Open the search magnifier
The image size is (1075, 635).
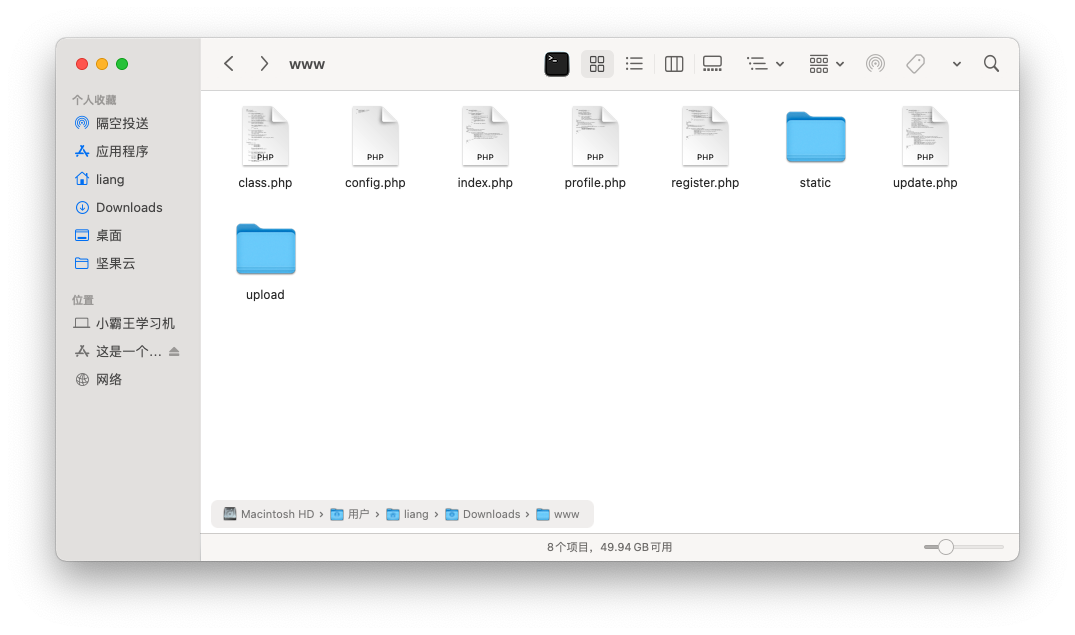click(x=991, y=64)
